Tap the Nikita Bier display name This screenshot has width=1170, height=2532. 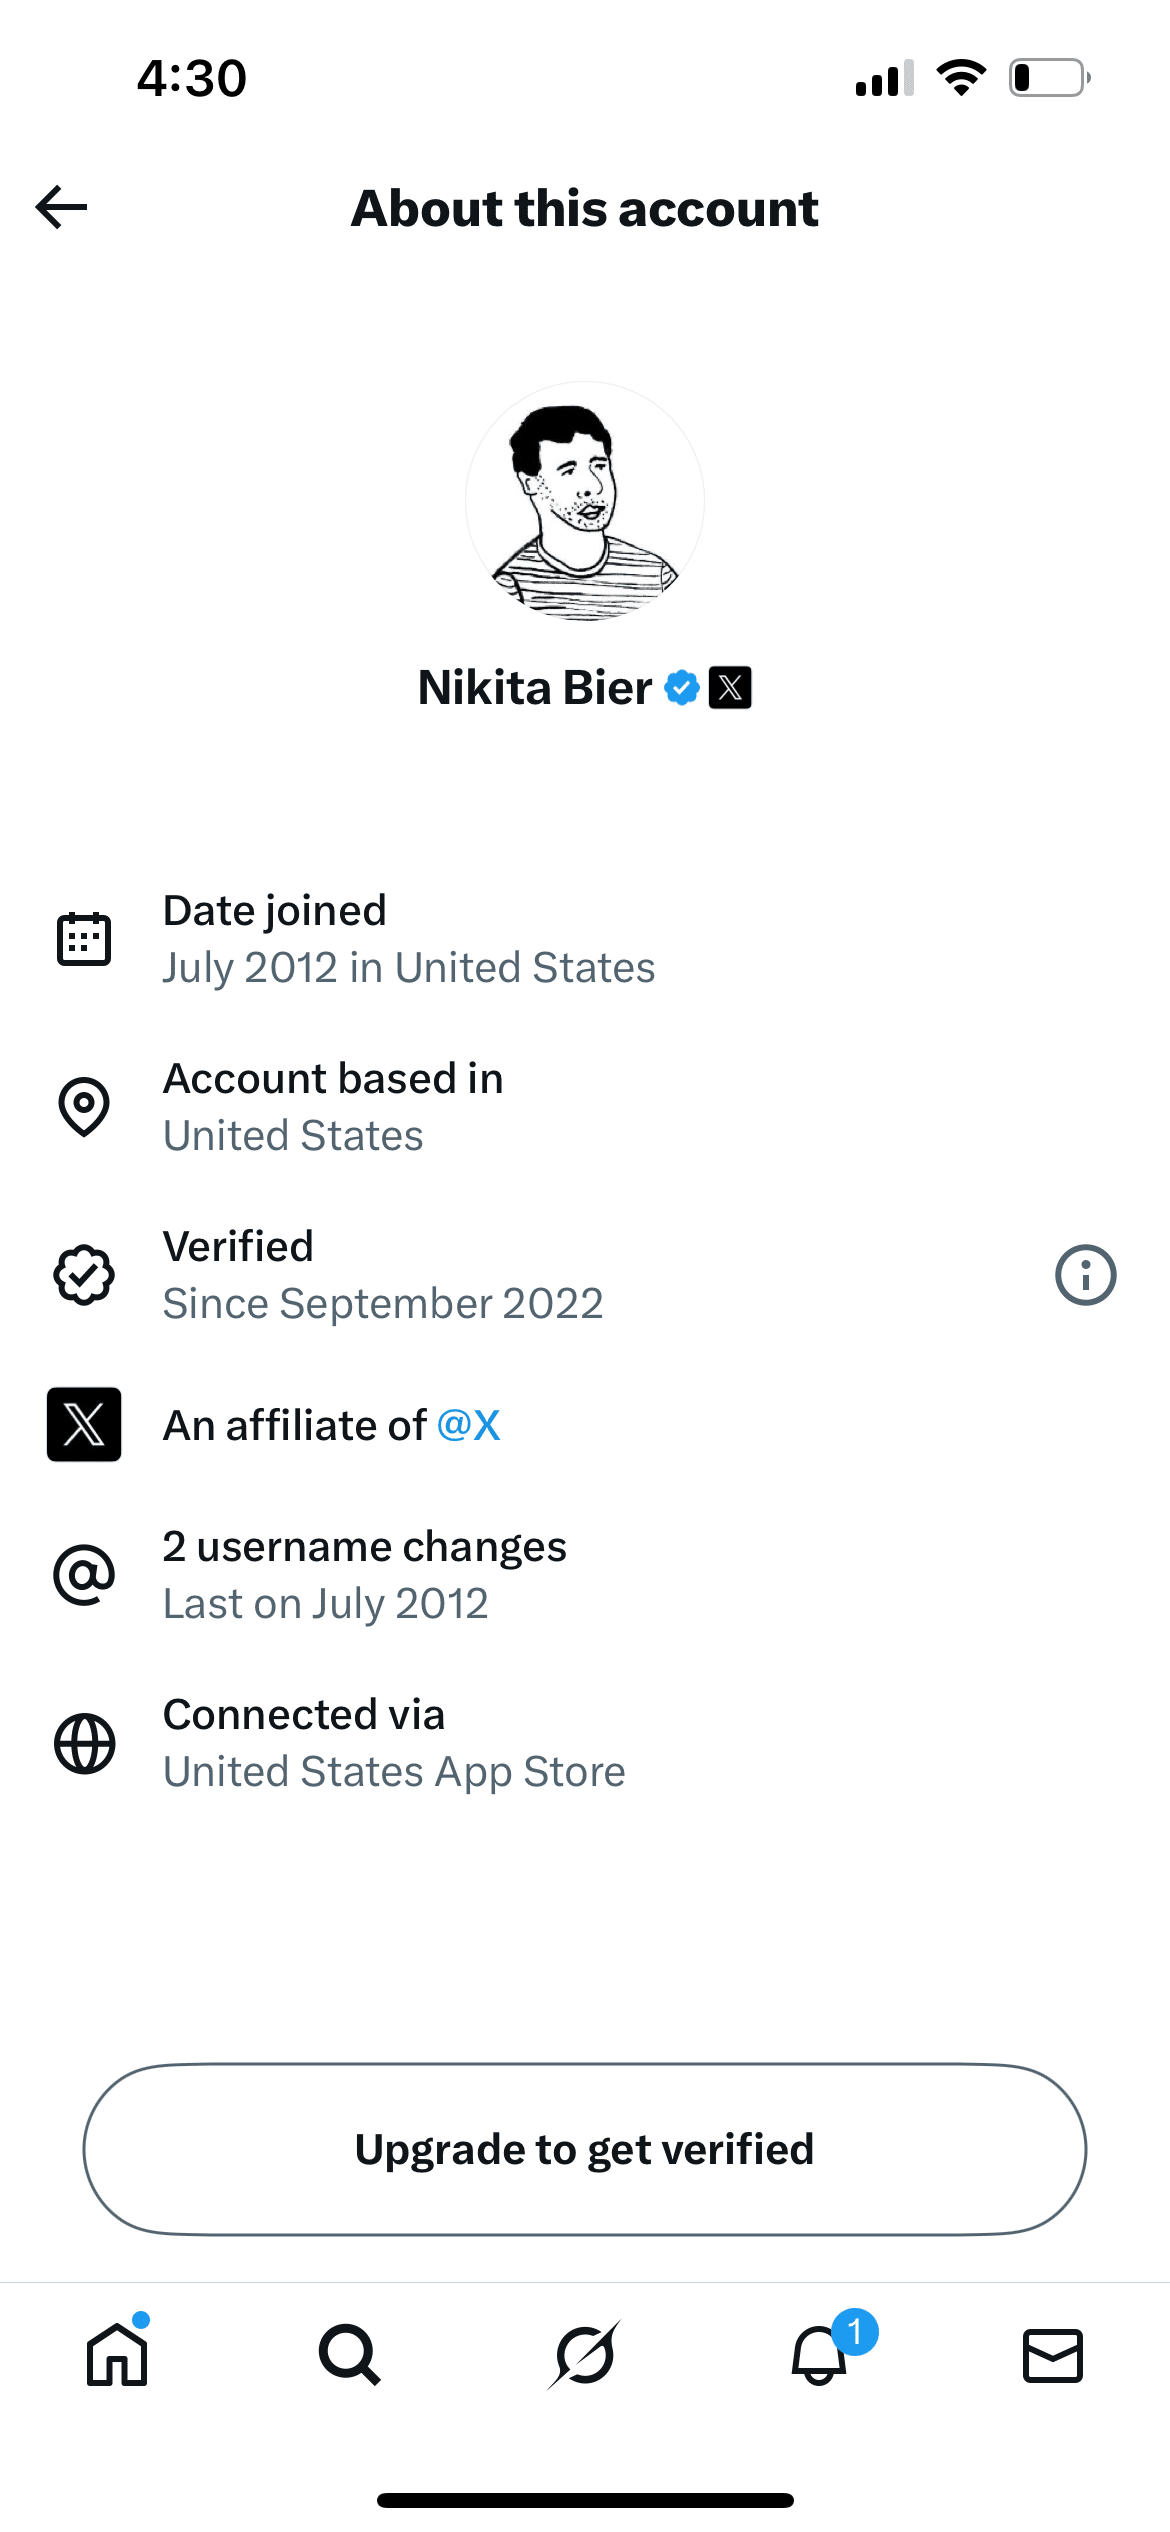535,688
